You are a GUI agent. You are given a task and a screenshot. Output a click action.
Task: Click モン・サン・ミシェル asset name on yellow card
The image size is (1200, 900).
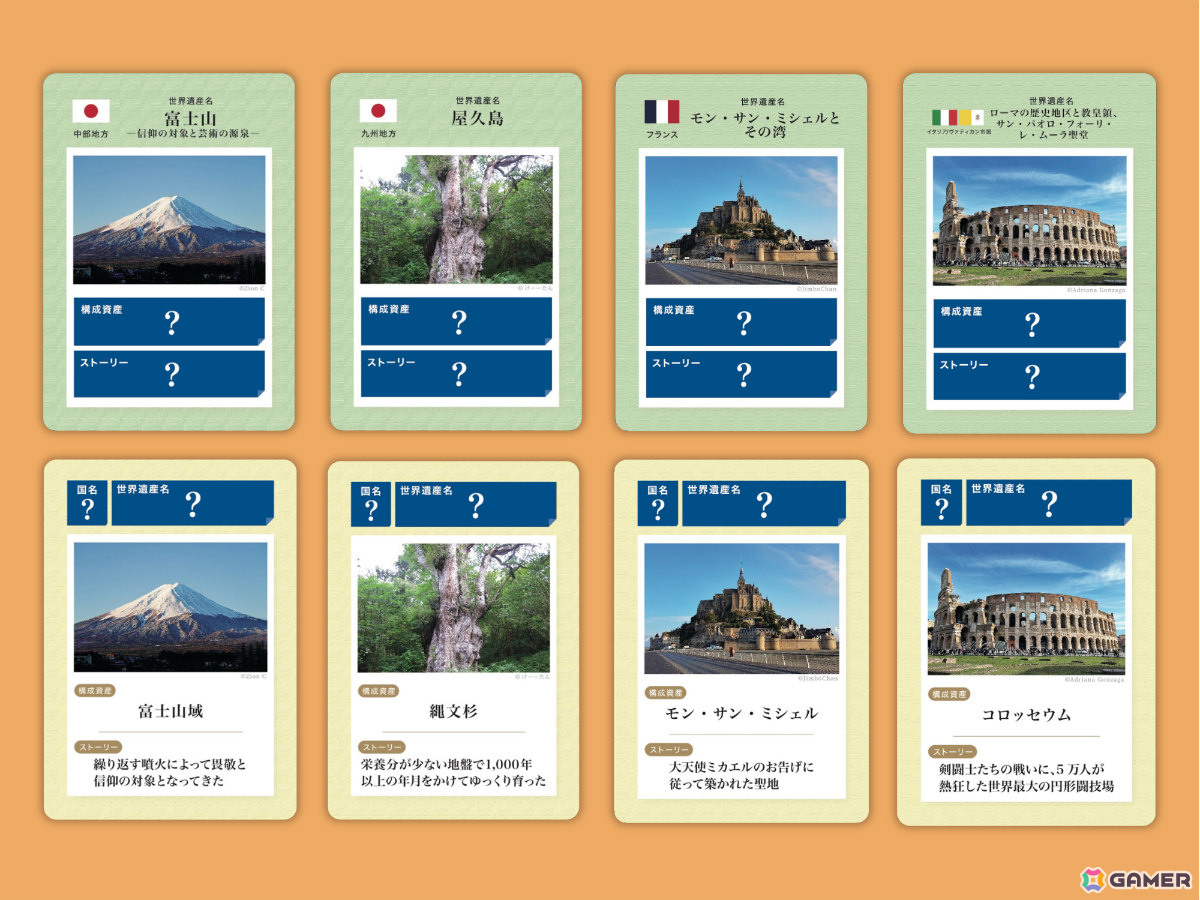(x=741, y=714)
